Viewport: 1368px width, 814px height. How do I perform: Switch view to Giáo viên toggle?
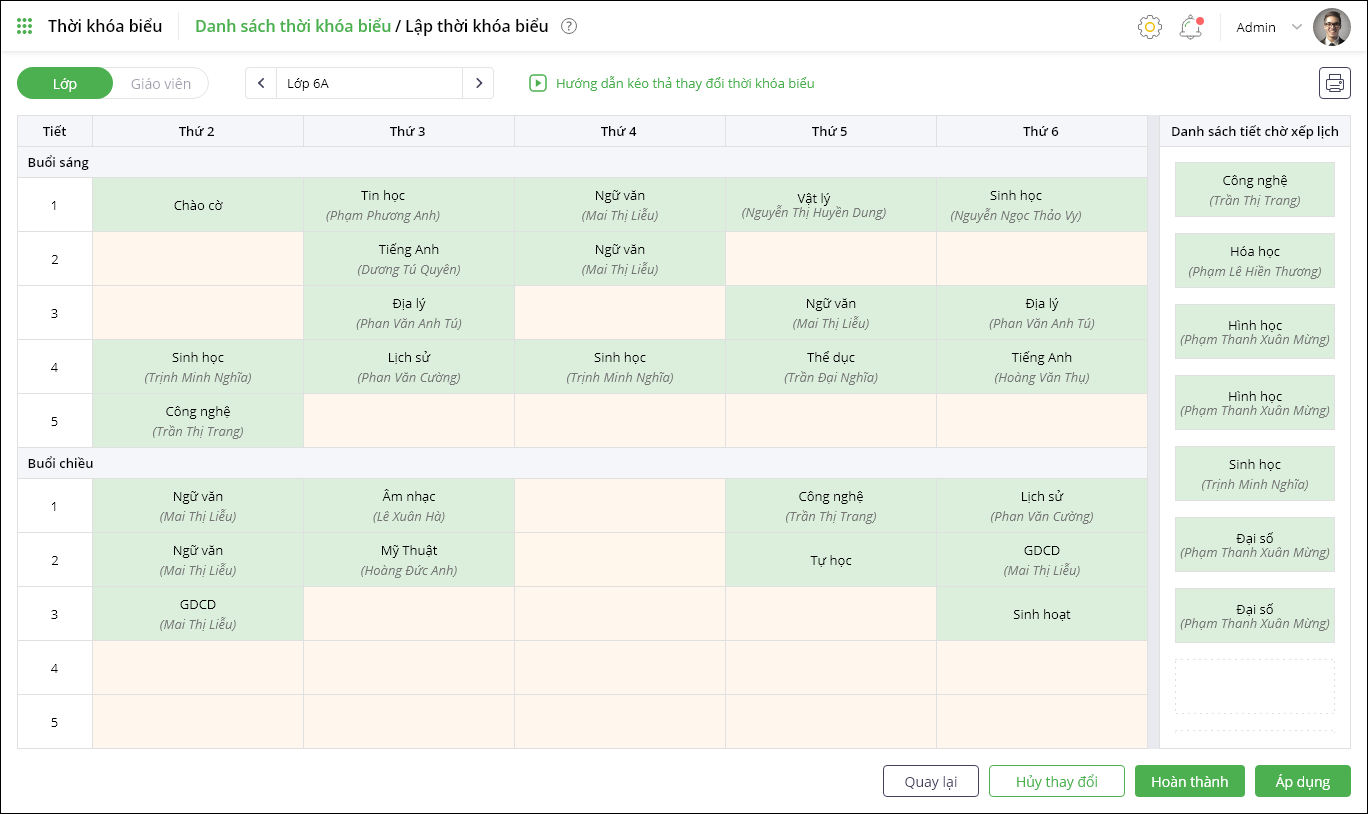pyautogui.click(x=160, y=83)
